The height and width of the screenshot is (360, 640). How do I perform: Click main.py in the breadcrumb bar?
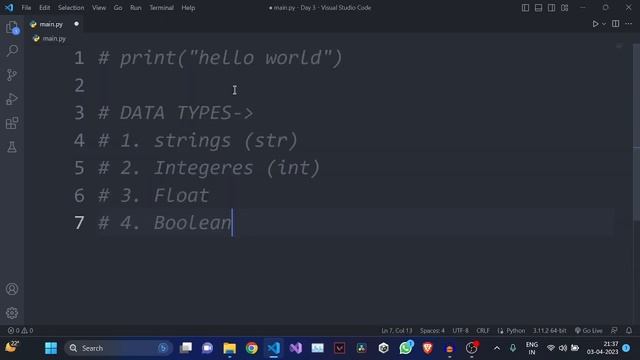[x=54, y=39]
